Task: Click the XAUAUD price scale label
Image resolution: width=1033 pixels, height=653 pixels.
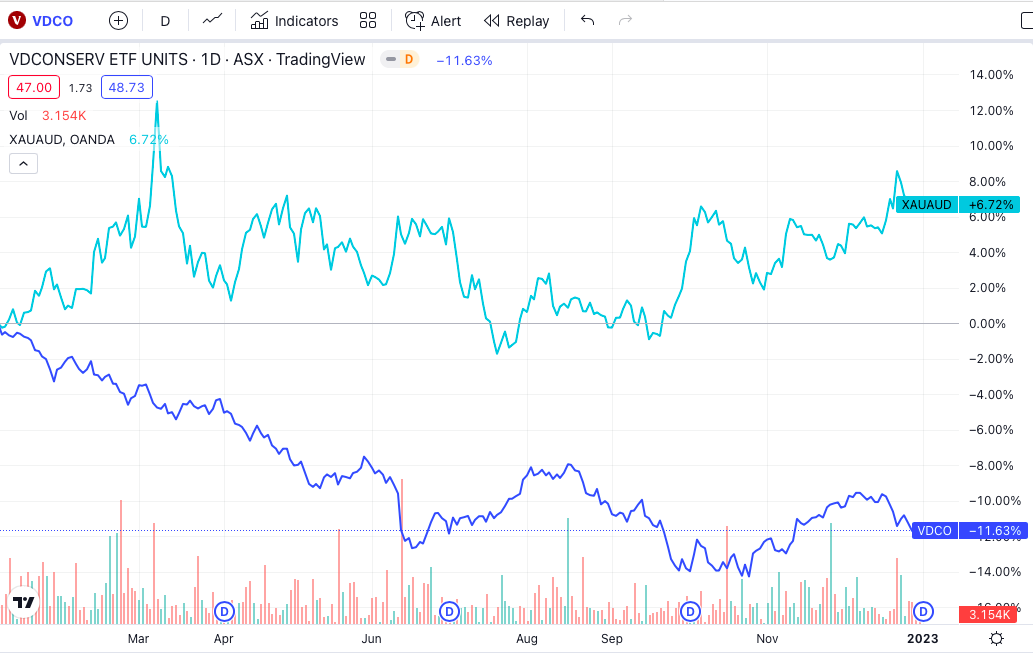Action: pos(926,204)
